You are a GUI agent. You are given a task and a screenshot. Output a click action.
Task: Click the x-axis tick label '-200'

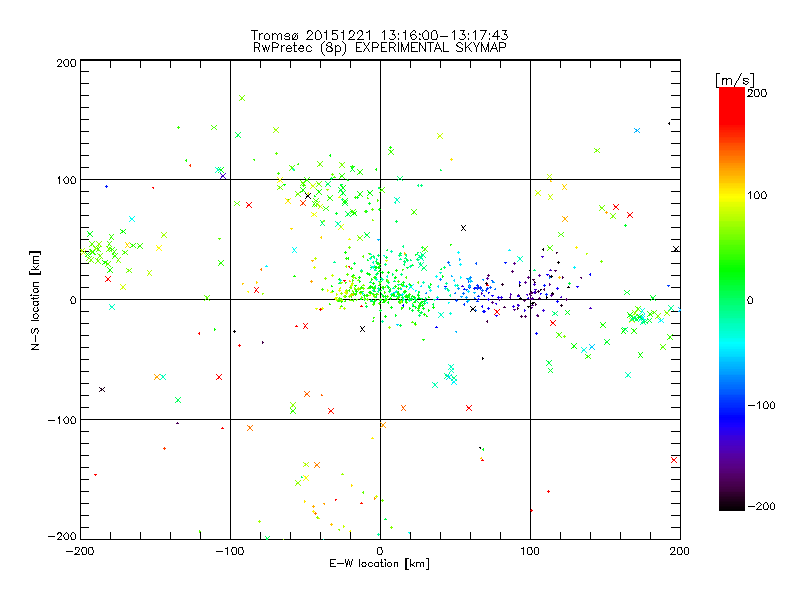80,552
